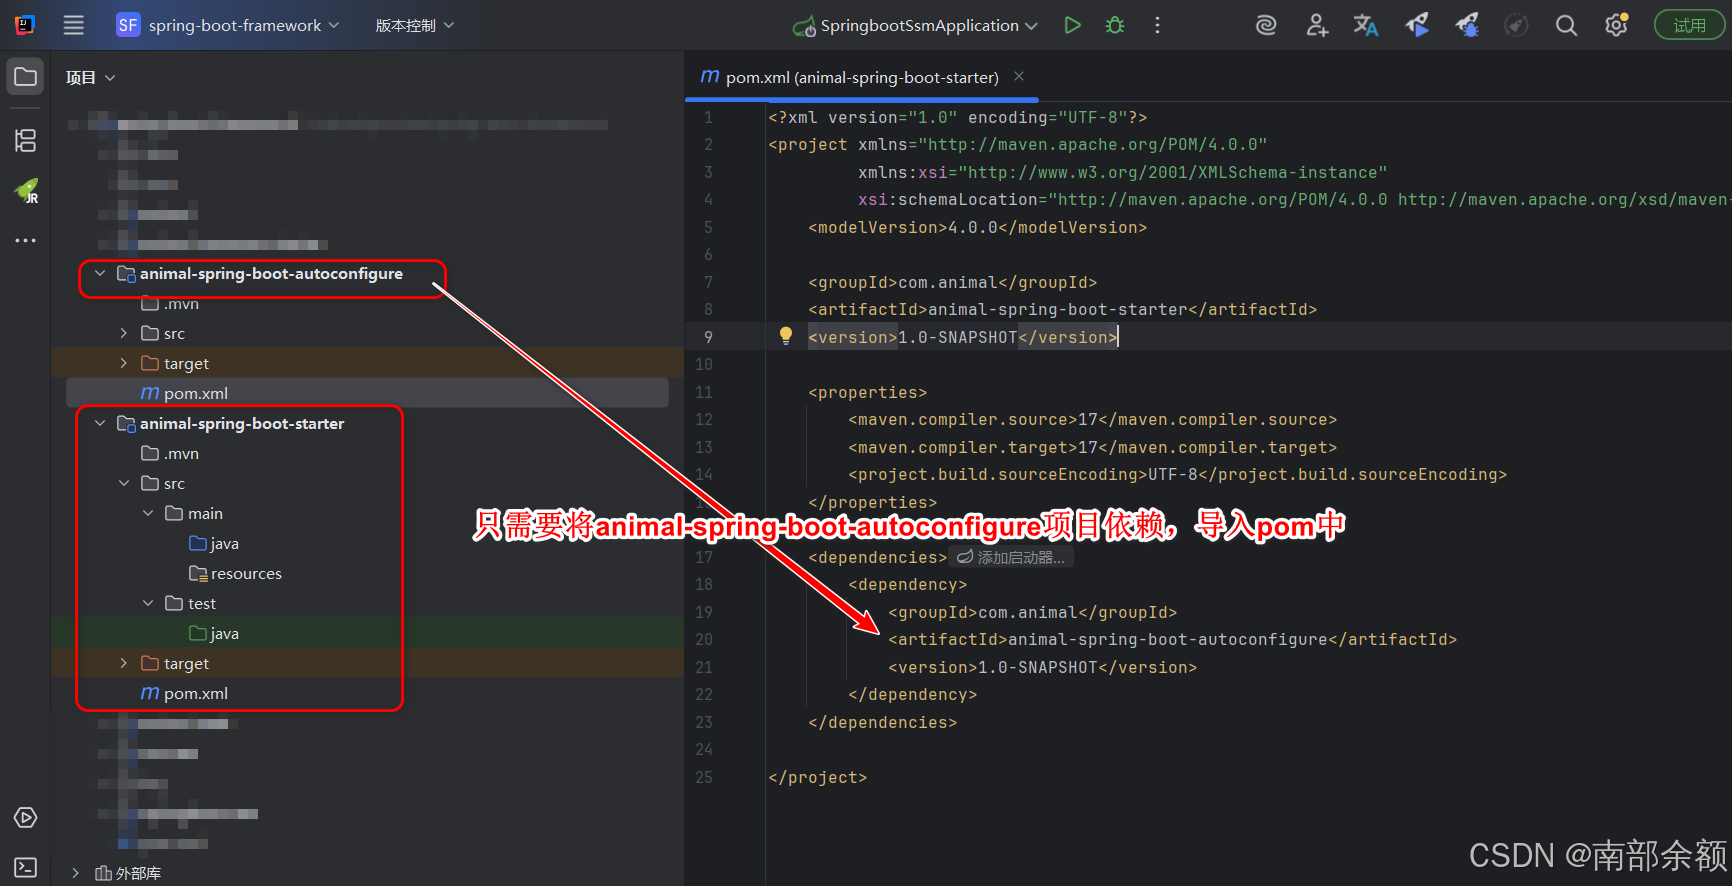
Task: Select .mvn folder under animal-spring-boot-starter
Action: click(x=170, y=453)
